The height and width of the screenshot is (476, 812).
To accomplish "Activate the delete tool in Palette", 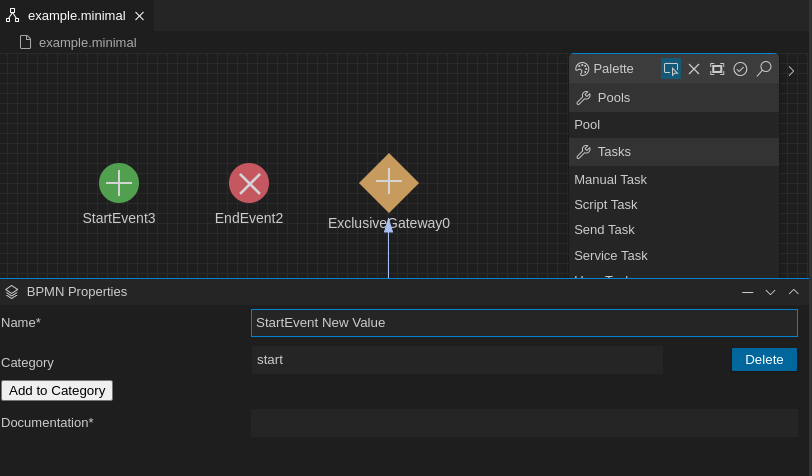I will [x=694, y=69].
